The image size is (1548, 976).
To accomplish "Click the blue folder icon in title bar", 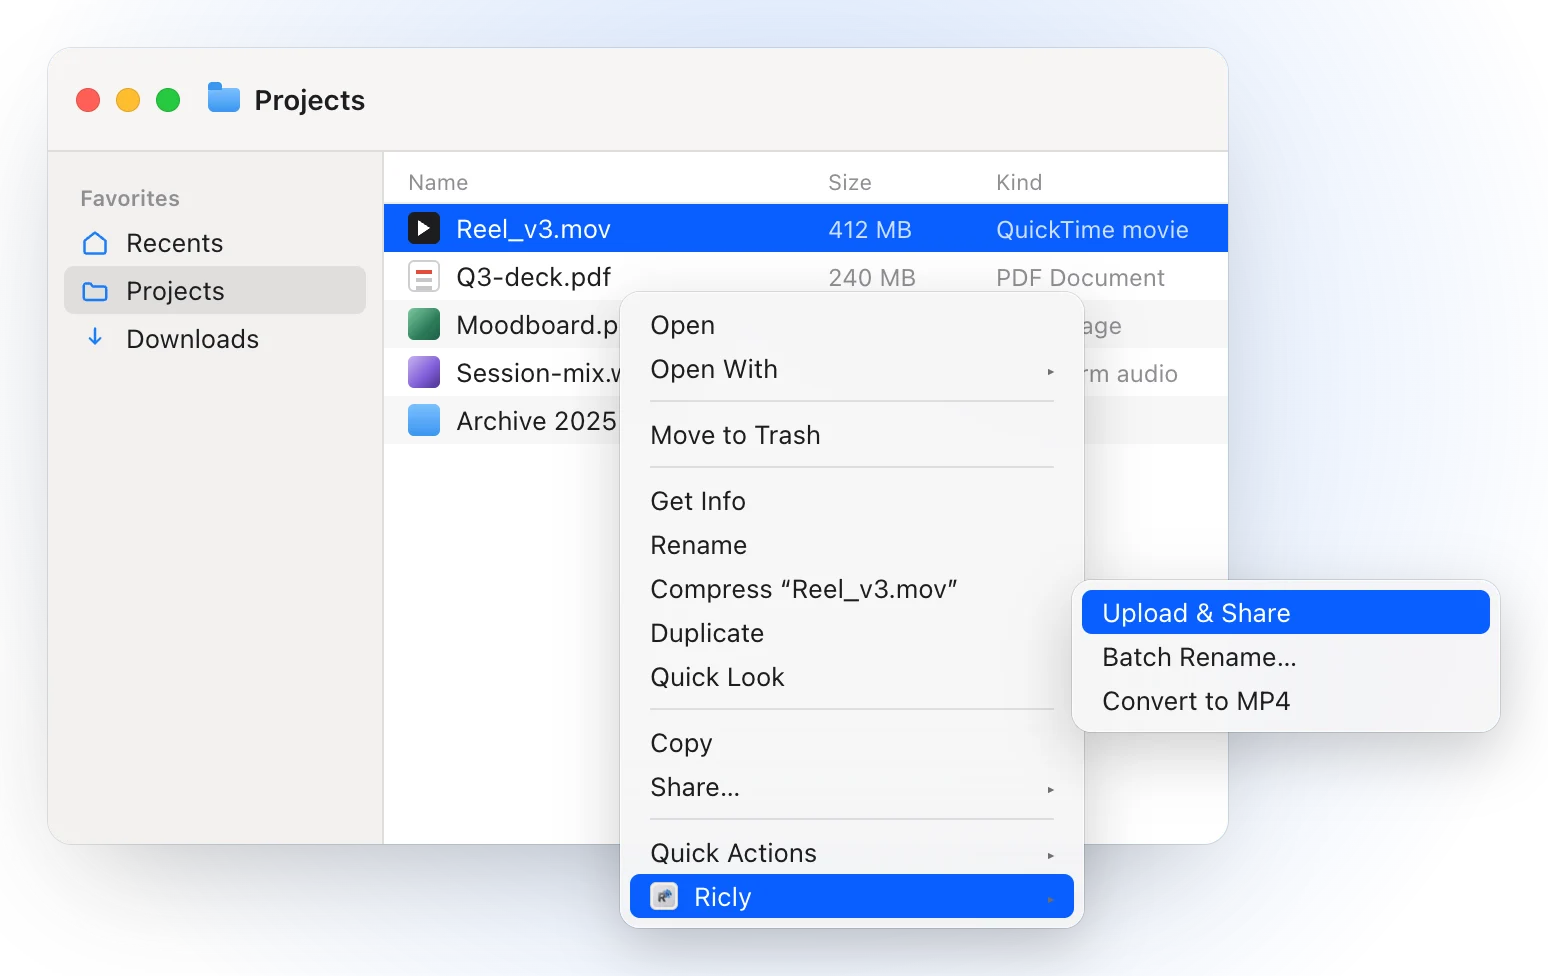I will click(224, 98).
